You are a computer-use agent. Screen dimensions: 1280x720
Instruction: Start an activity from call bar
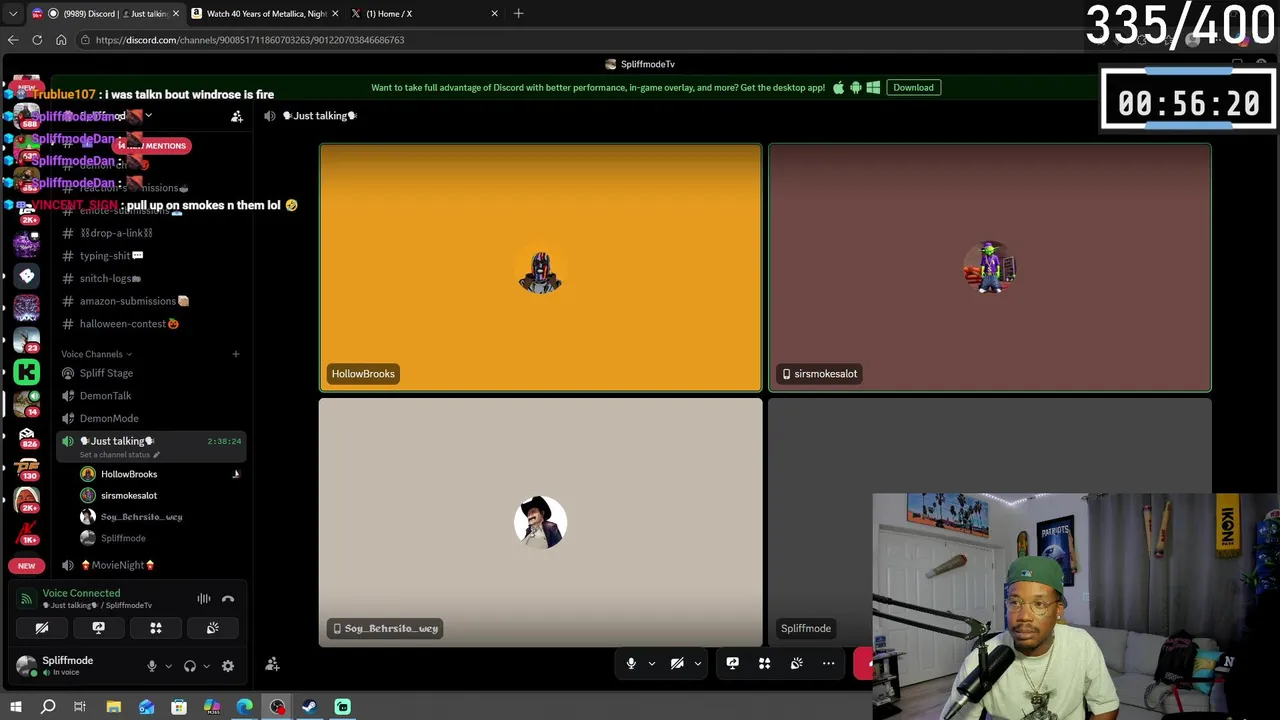764,663
